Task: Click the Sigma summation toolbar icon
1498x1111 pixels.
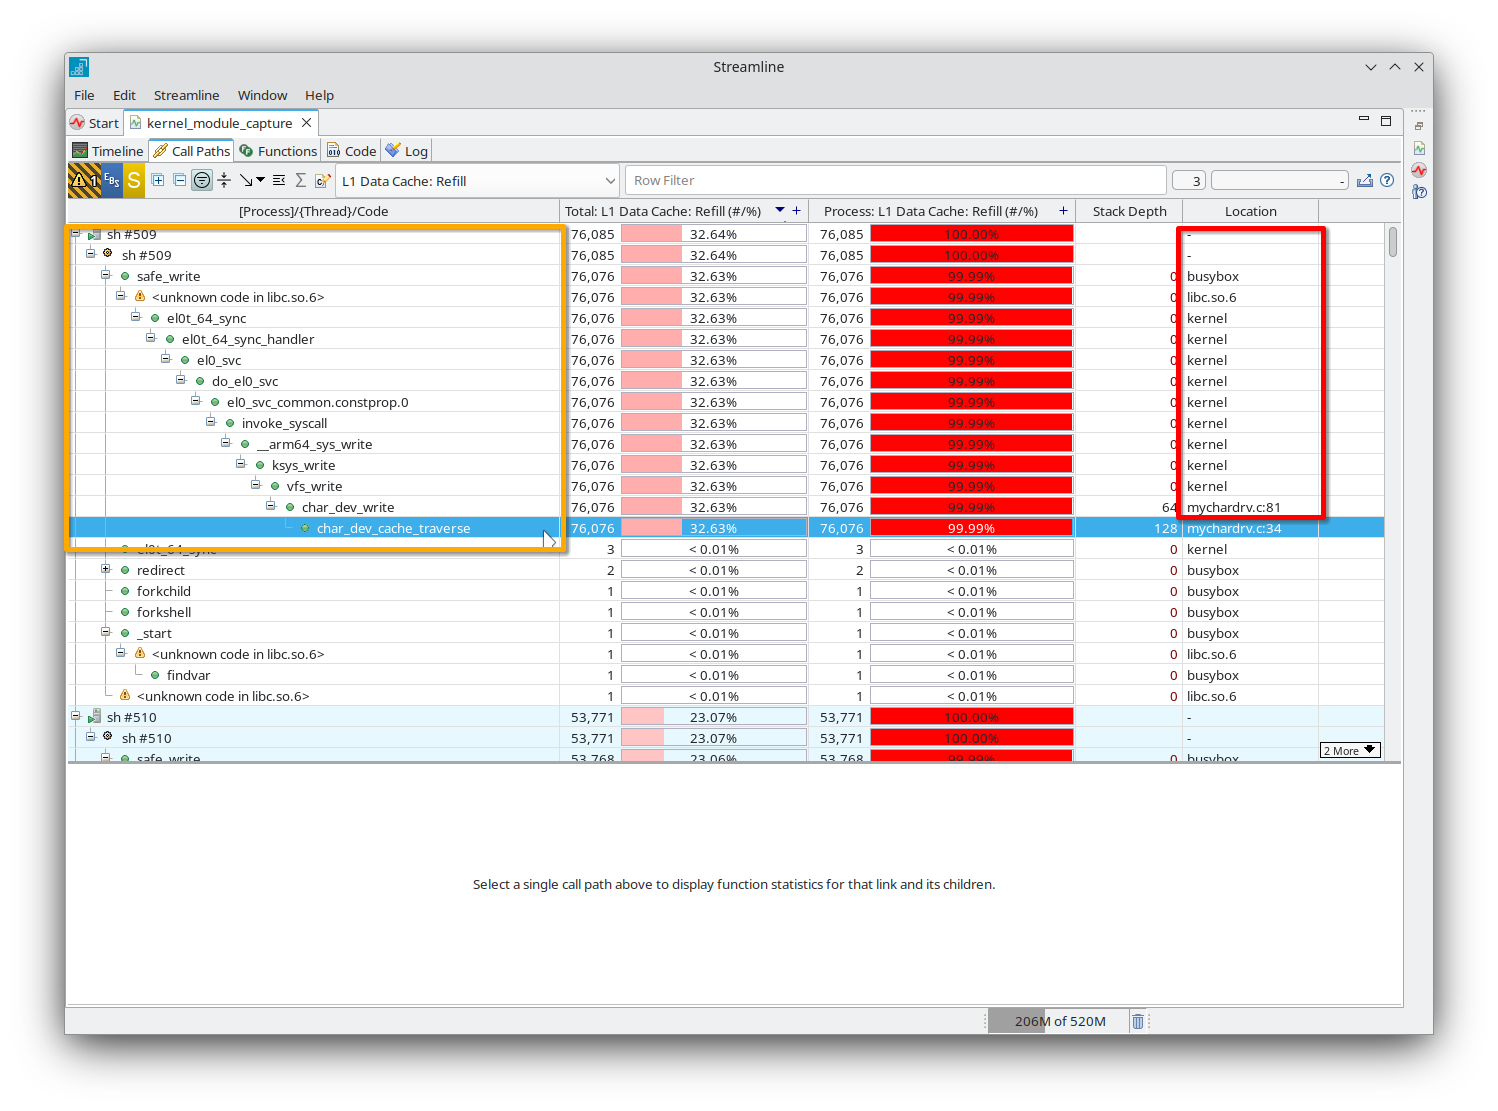Action: click(300, 180)
